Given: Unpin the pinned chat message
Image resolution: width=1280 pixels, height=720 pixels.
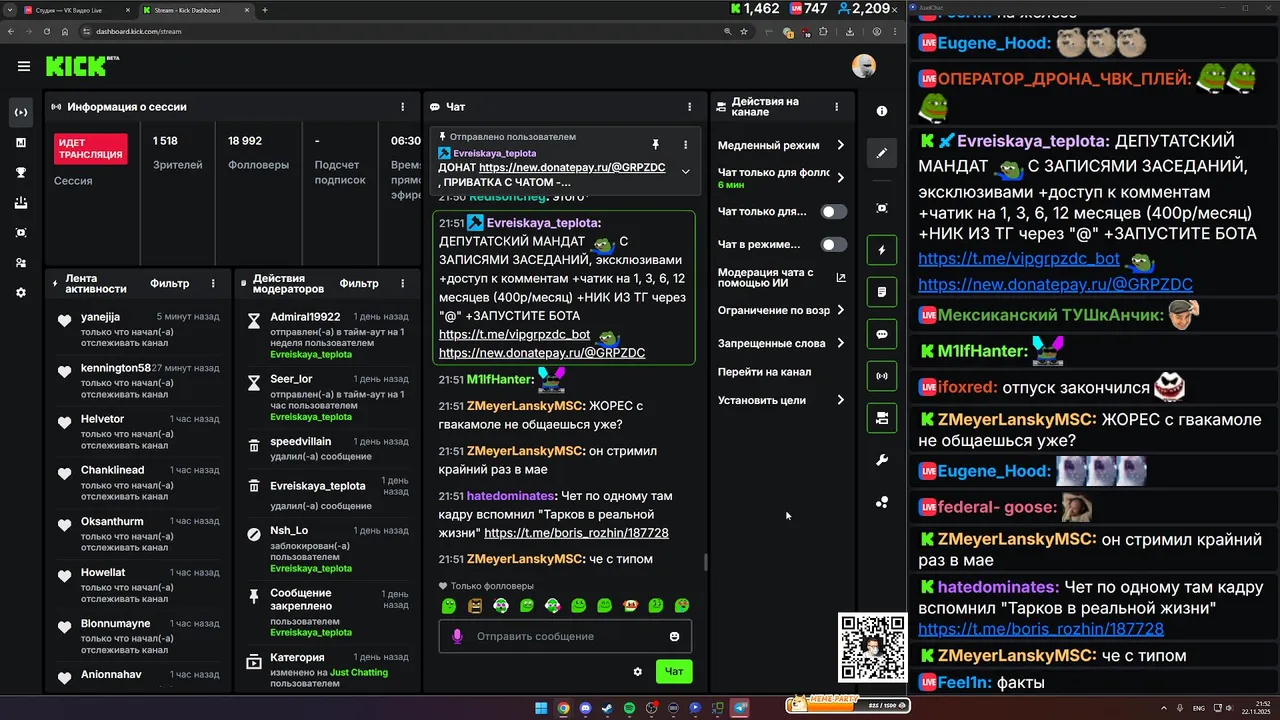Looking at the screenshot, I should coord(656,145).
